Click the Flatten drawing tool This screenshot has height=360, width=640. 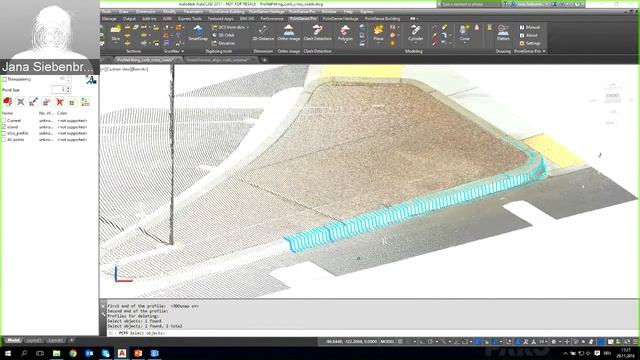tap(503, 33)
